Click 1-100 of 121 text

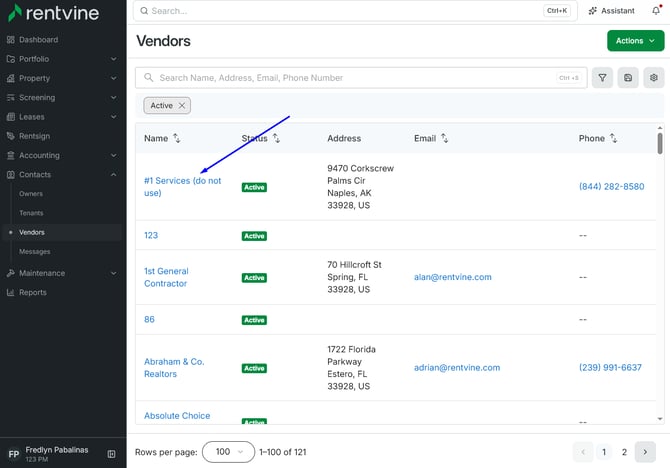283,452
